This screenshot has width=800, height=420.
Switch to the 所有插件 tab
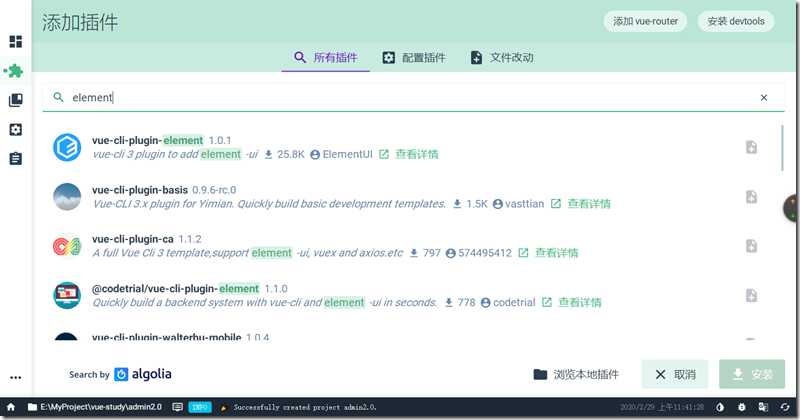click(x=326, y=58)
